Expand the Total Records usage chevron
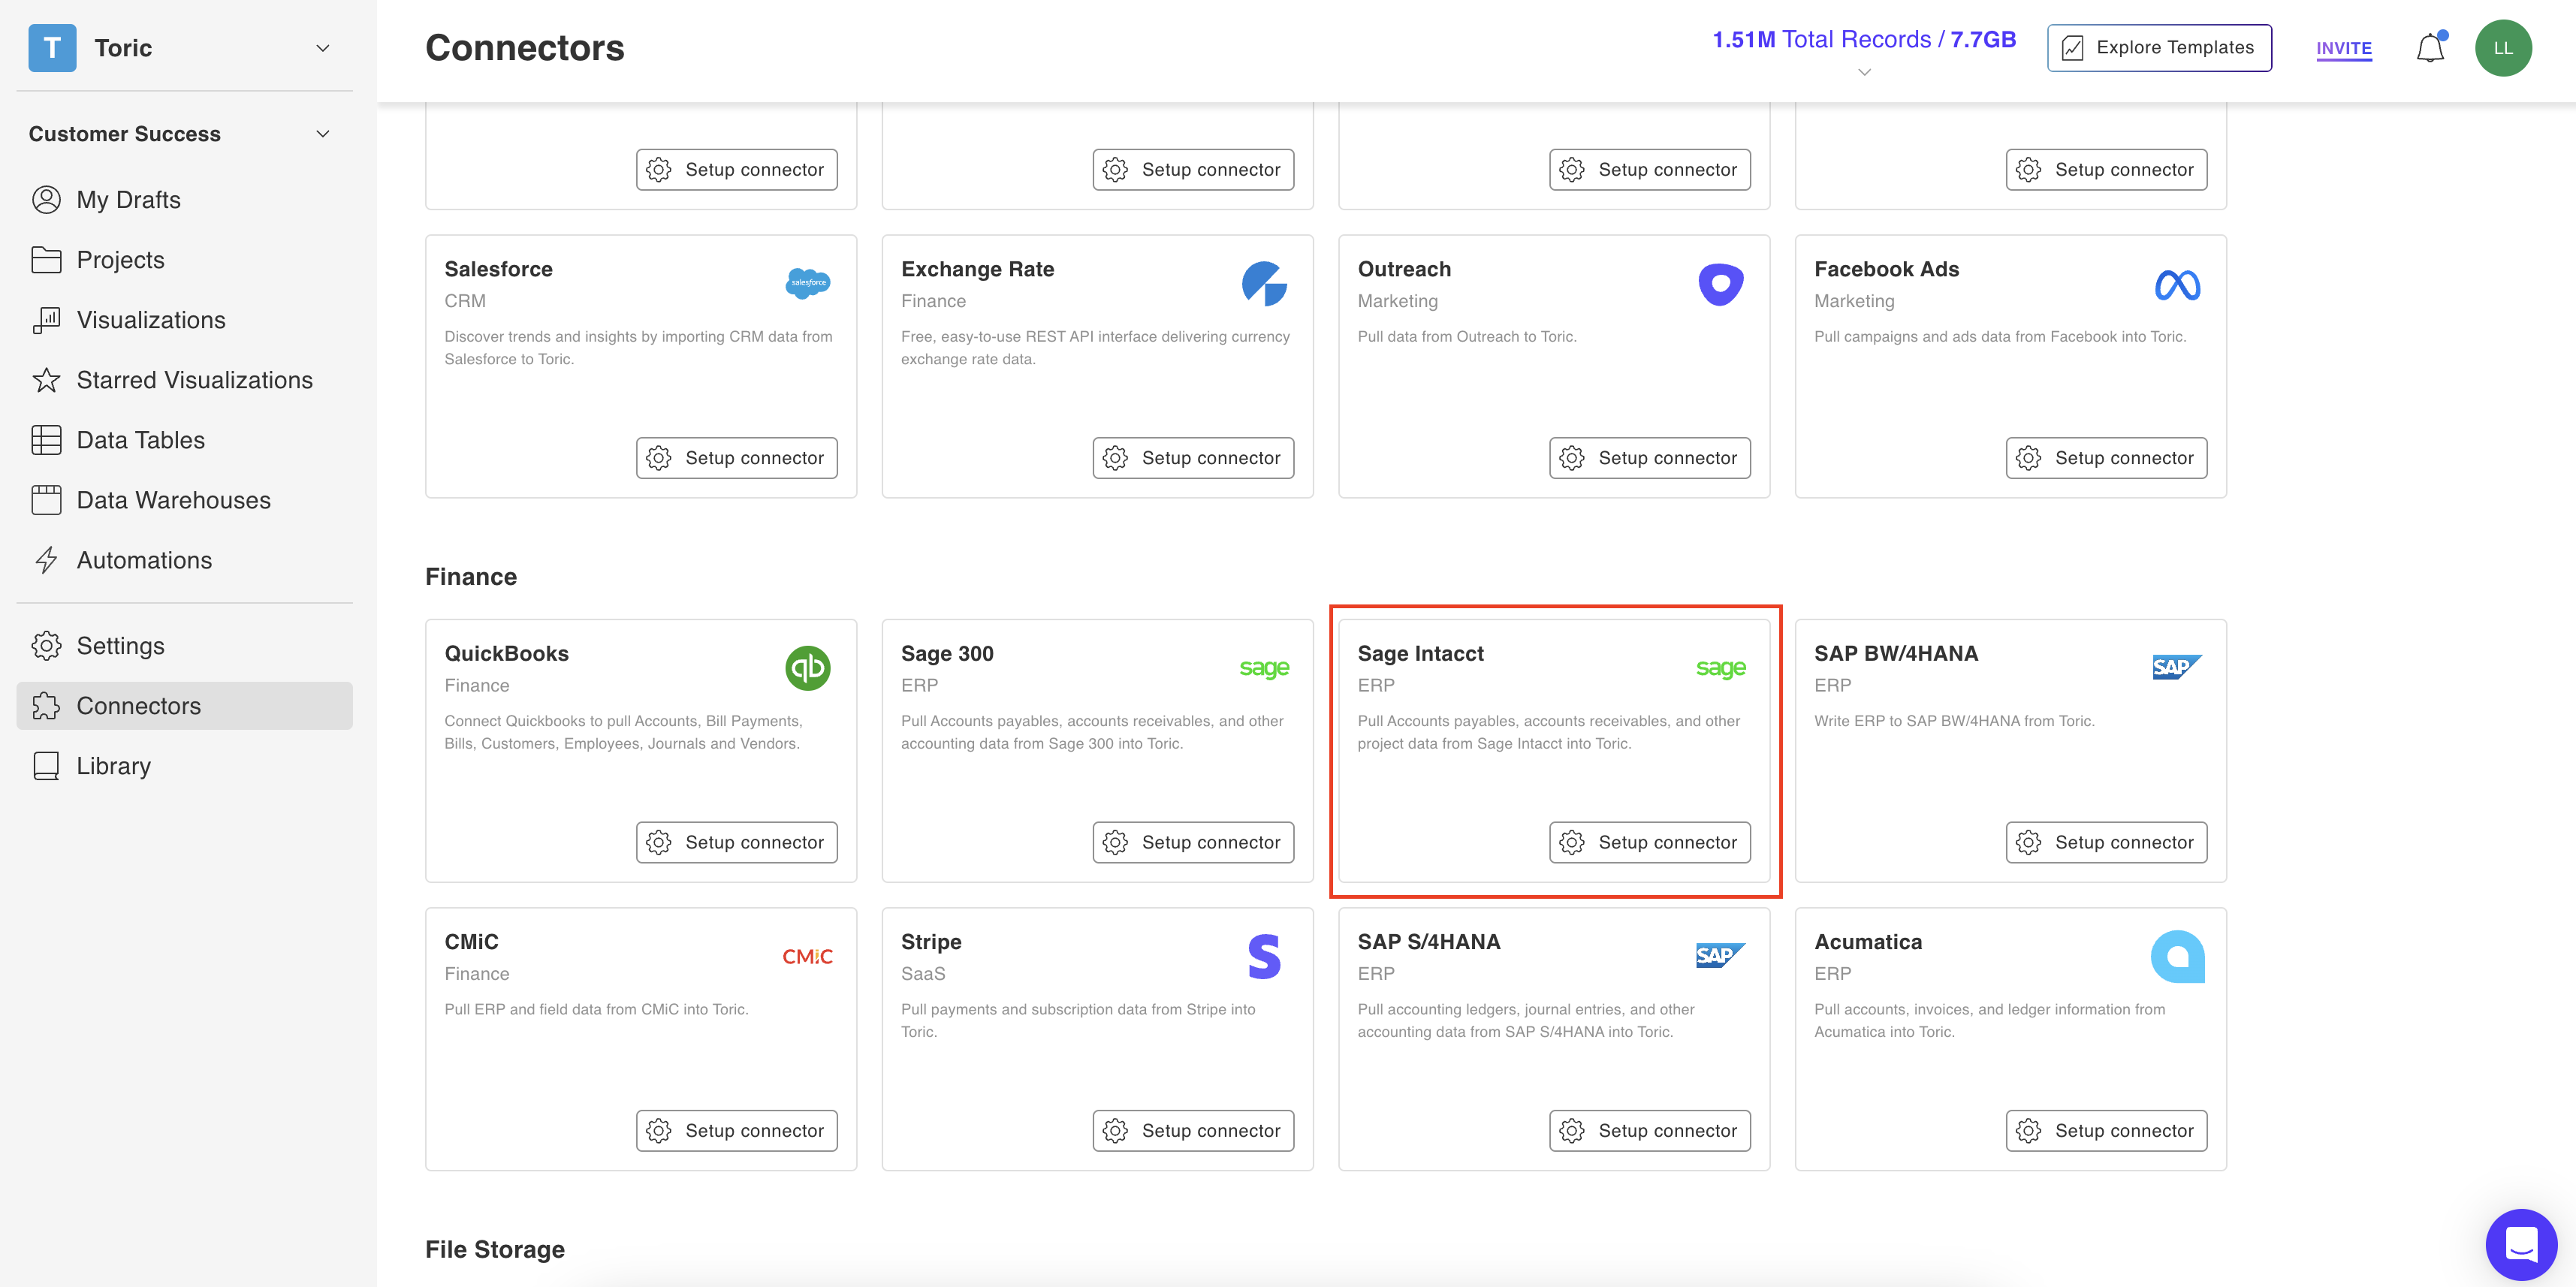This screenshot has width=2576, height=1287. 1864,72
